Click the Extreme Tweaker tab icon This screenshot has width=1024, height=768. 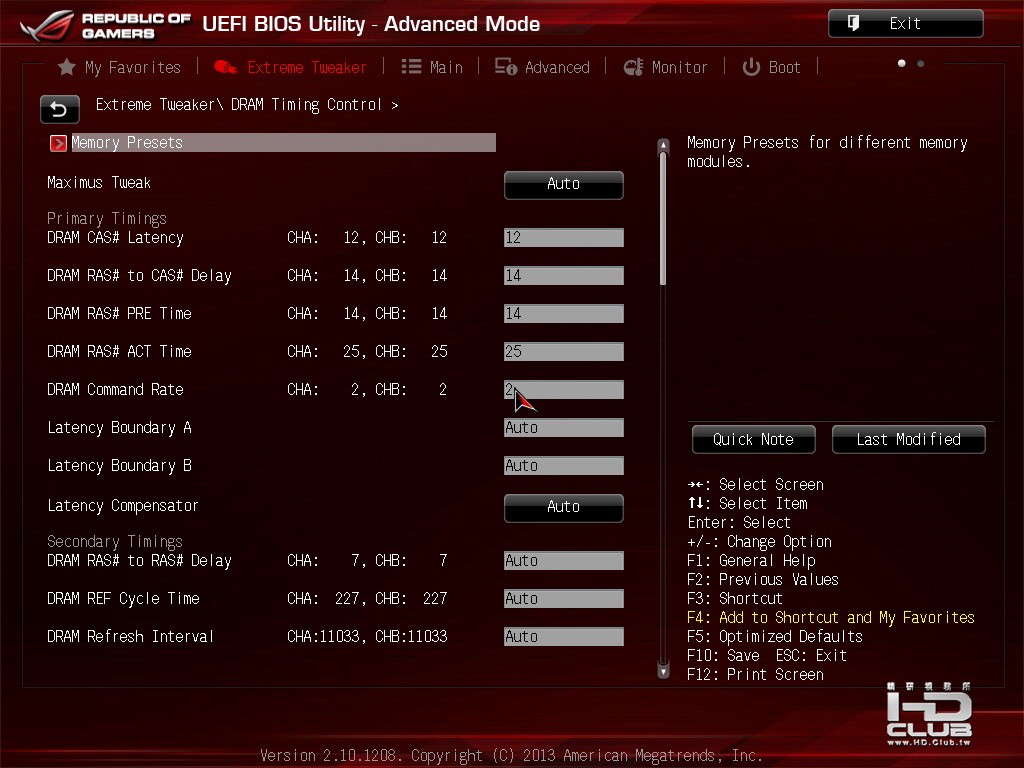[226, 67]
